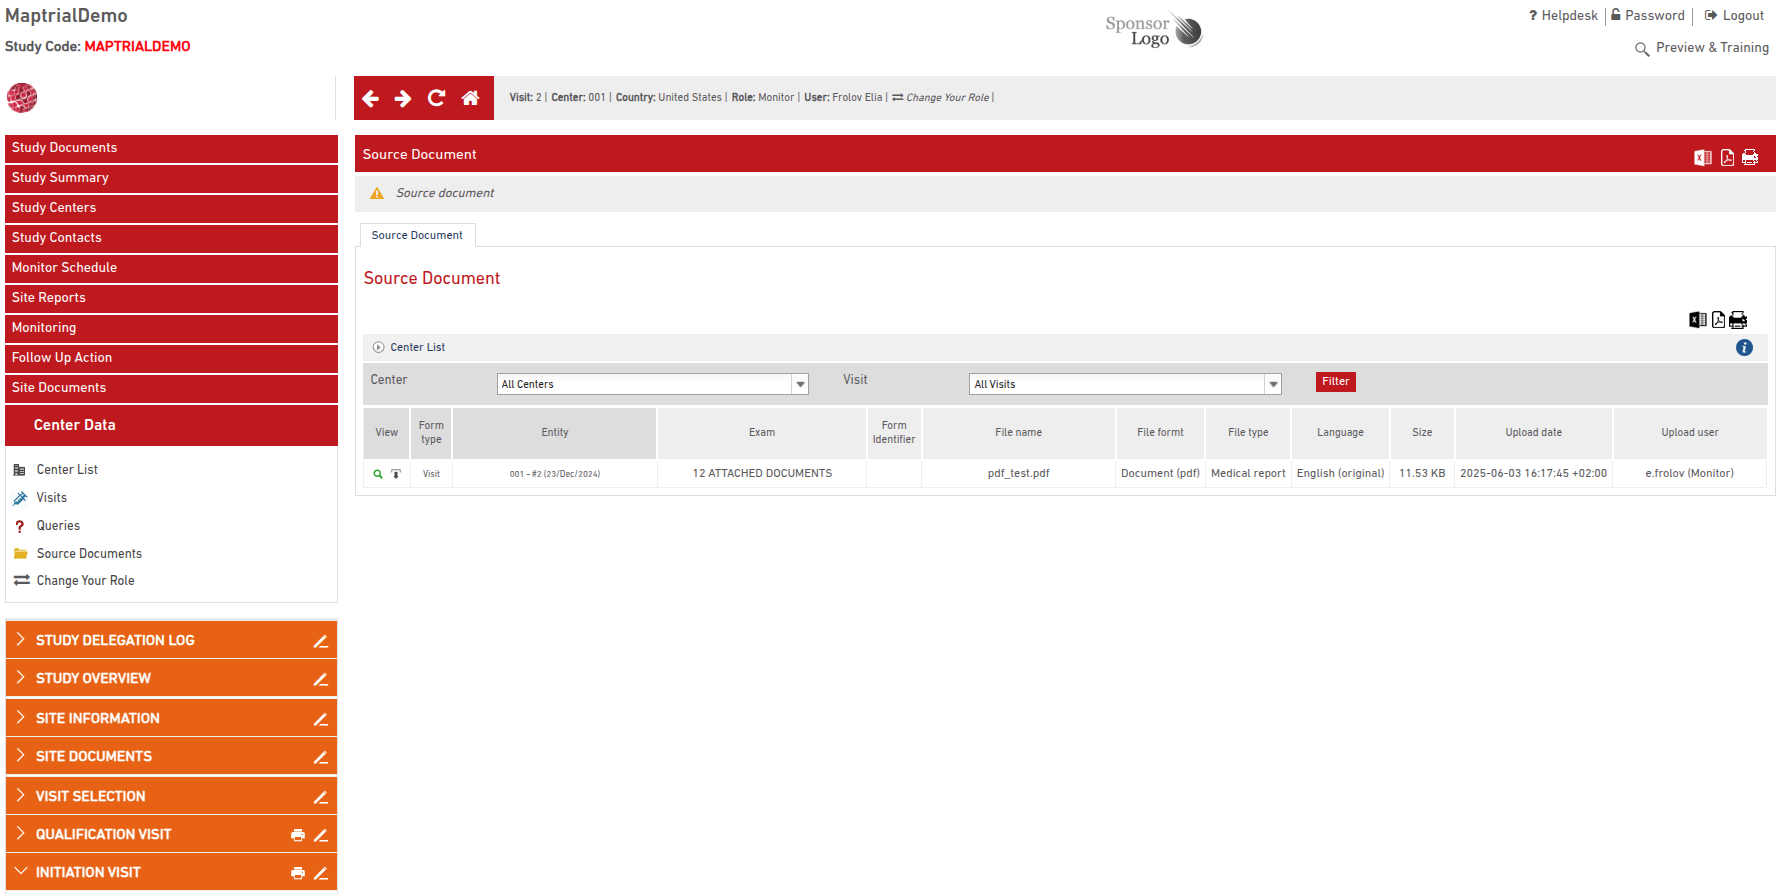Click black PDF export icon above table
Screen dimensions: 1779x895
click(1718, 320)
